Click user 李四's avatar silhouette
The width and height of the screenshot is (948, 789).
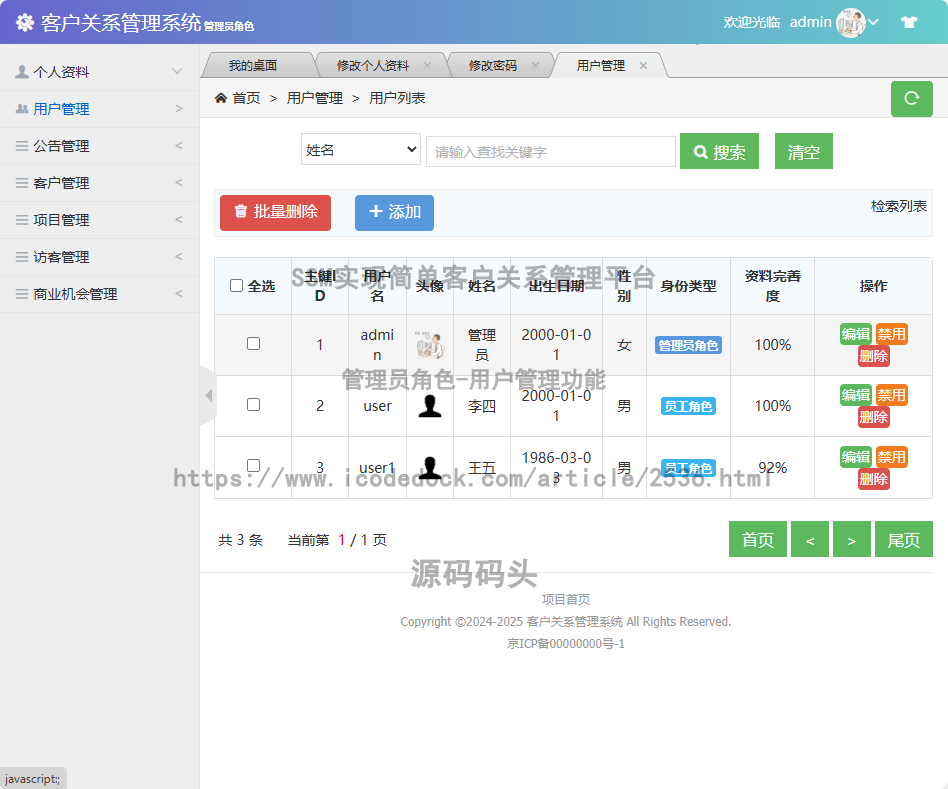point(430,406)
